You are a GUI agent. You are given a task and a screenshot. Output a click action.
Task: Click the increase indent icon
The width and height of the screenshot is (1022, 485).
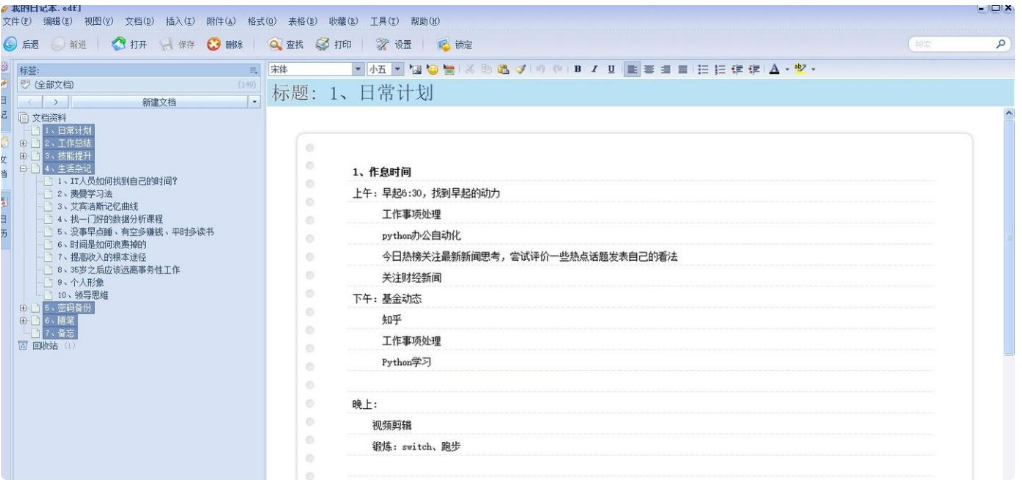(x=754, y=69)
